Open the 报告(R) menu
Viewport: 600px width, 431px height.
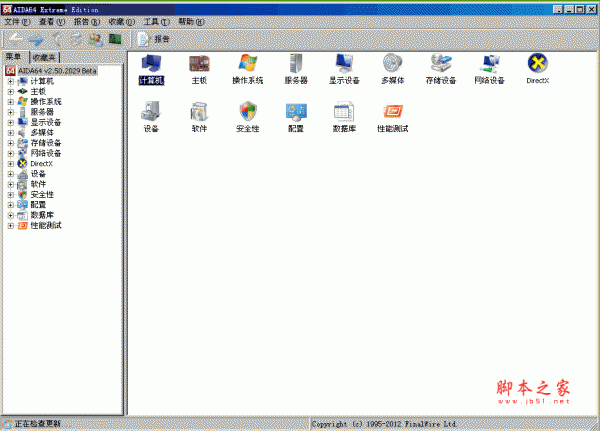(x=87, y=22)
